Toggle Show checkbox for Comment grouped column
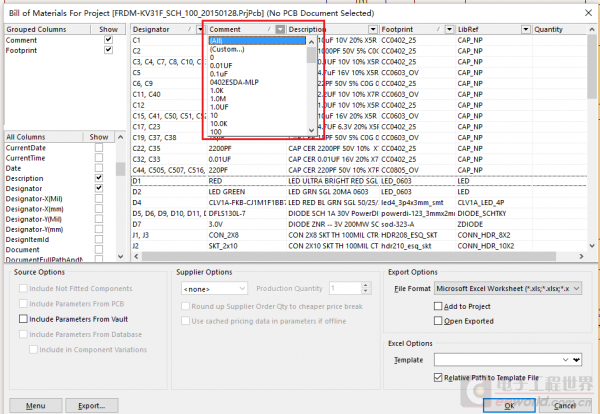Image resolution: width=600 pixels, height=414 pixels. (x=108, y=39)
